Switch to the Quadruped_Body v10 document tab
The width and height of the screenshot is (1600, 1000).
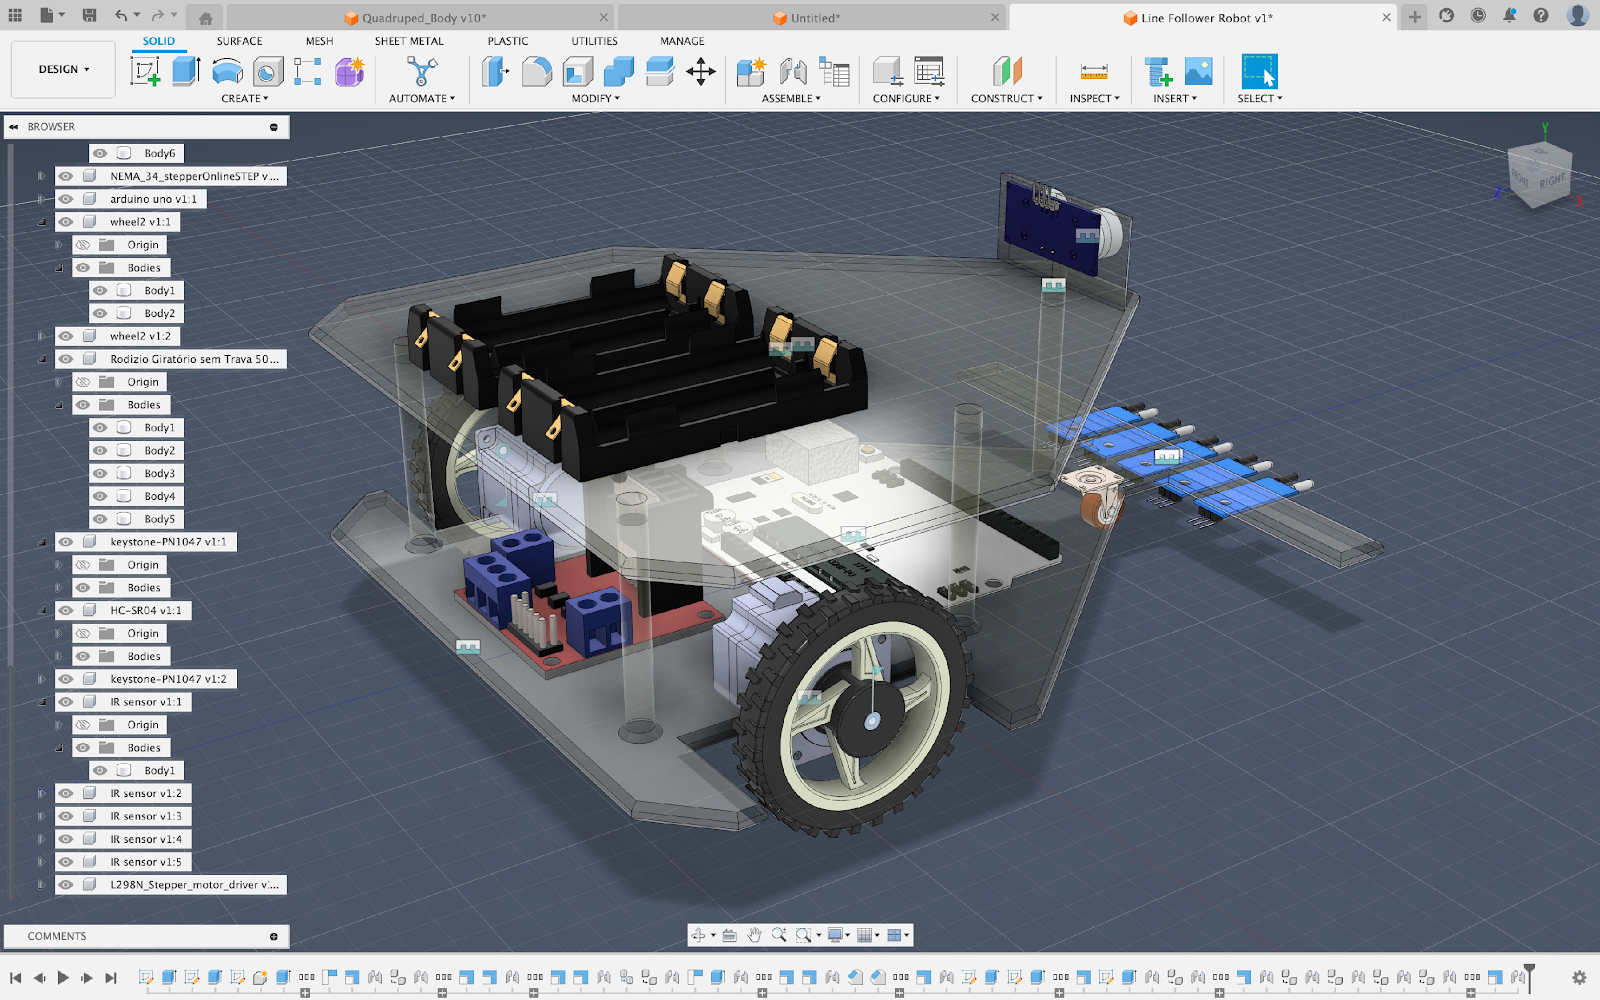(x=420, y=18)
